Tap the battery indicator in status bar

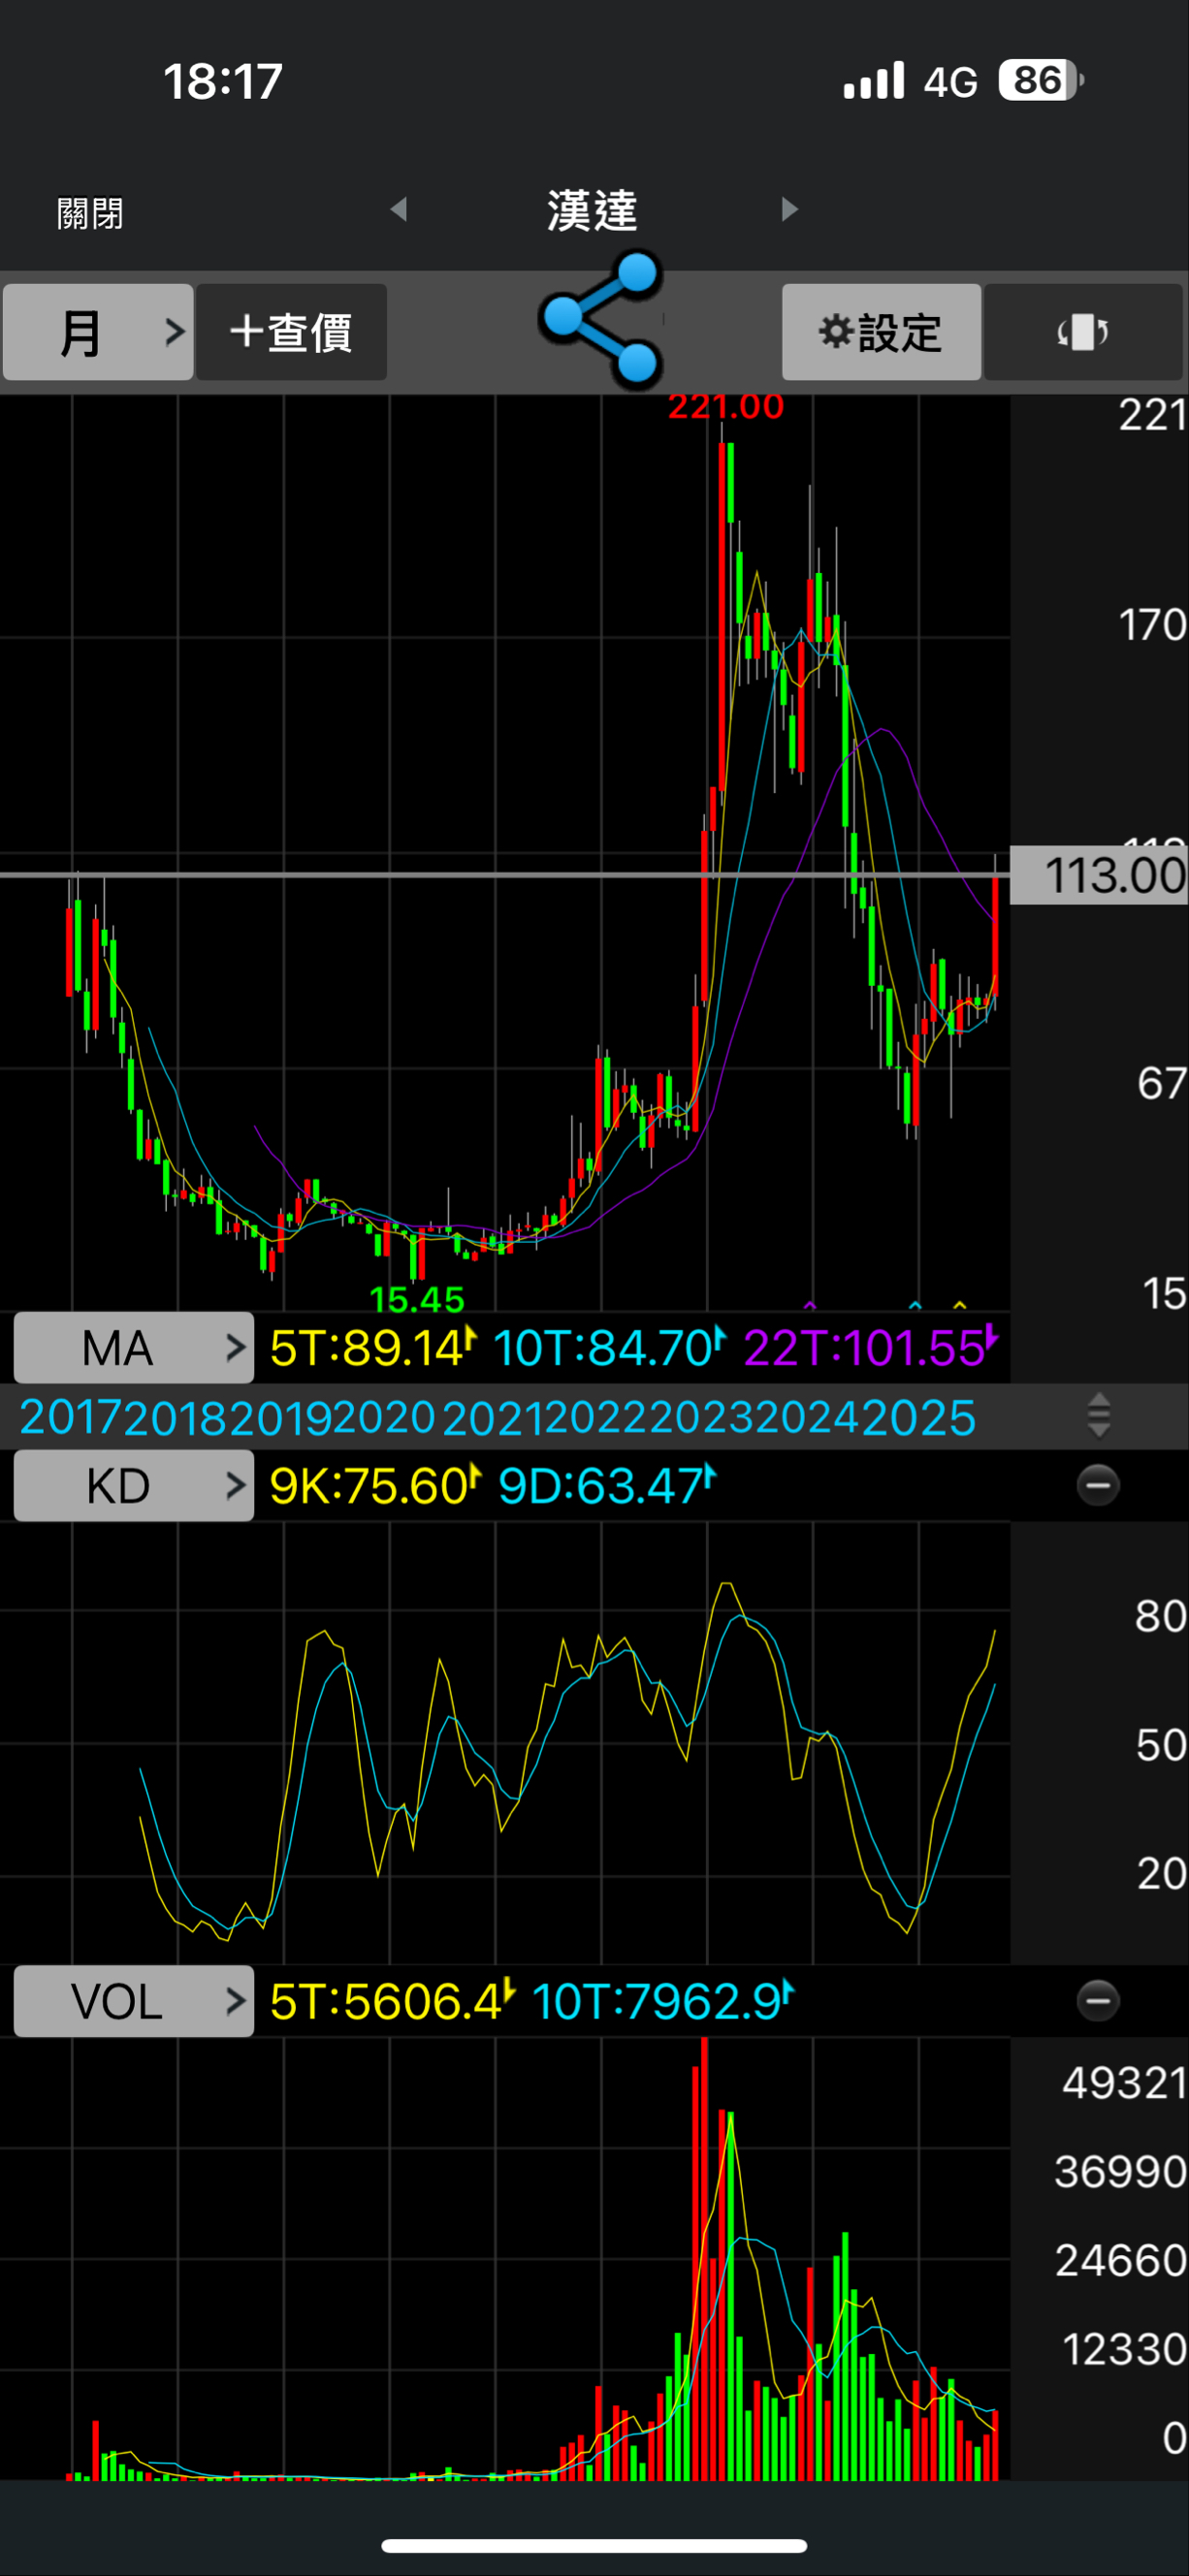[1041, 80]
